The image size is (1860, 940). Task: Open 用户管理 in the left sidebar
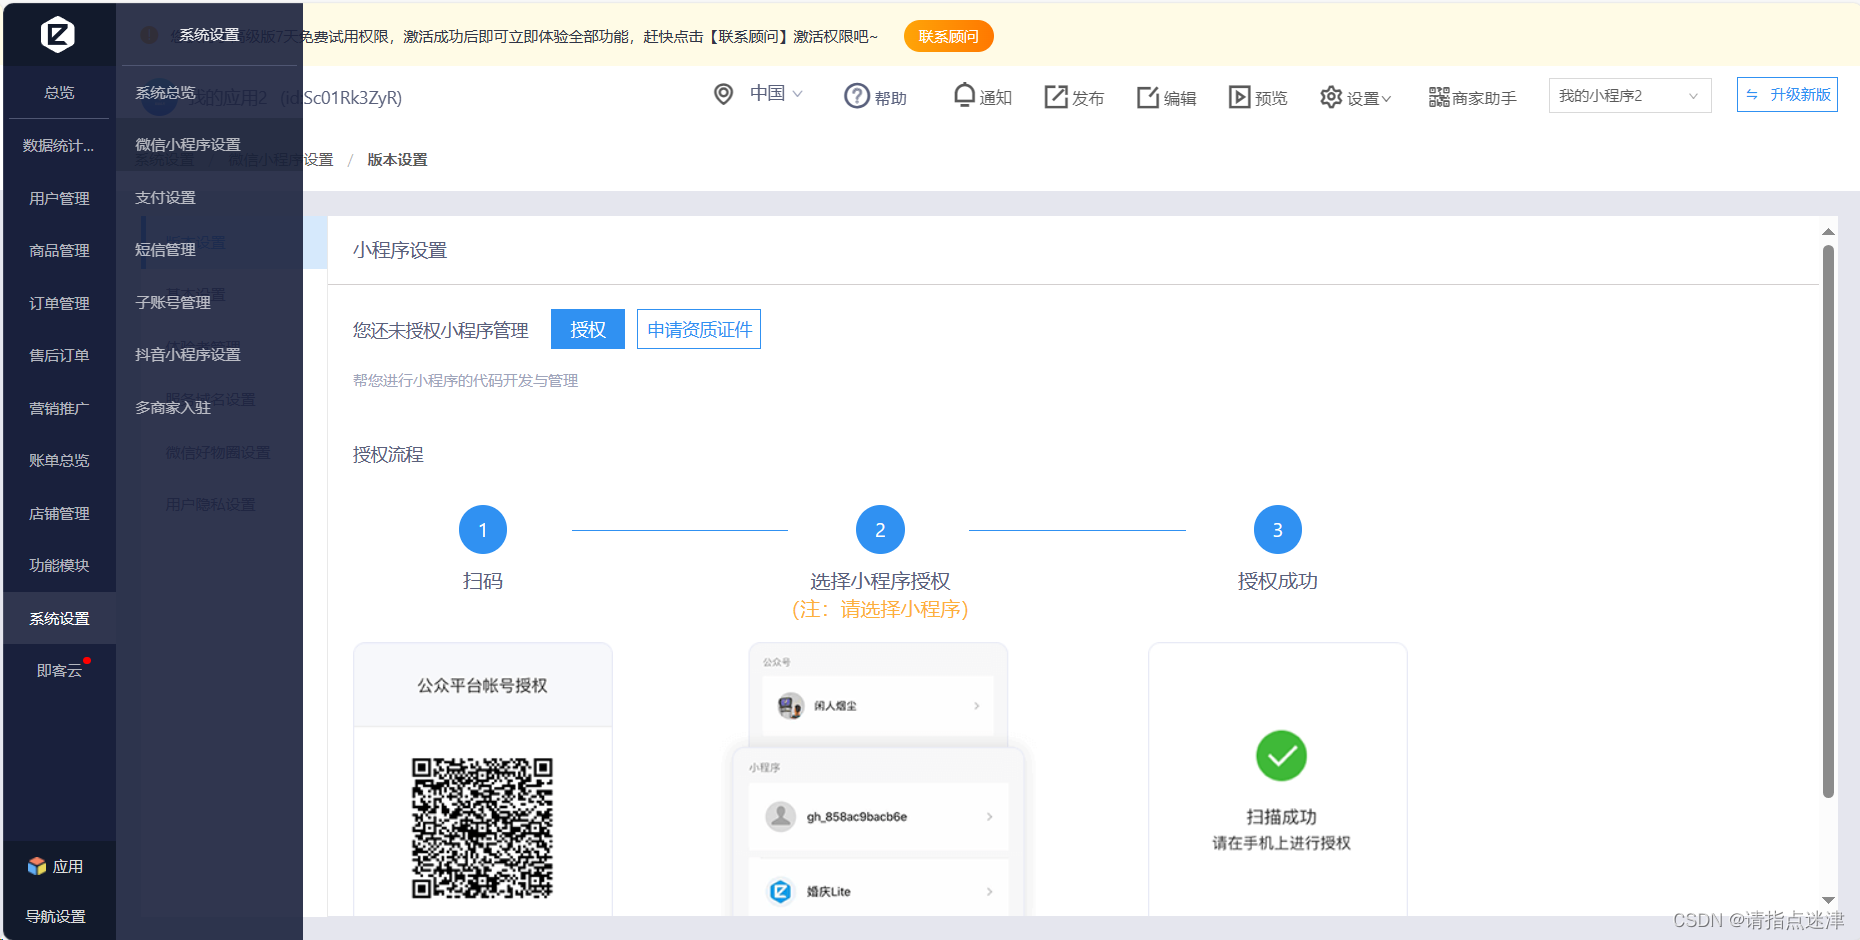point(59,198)
